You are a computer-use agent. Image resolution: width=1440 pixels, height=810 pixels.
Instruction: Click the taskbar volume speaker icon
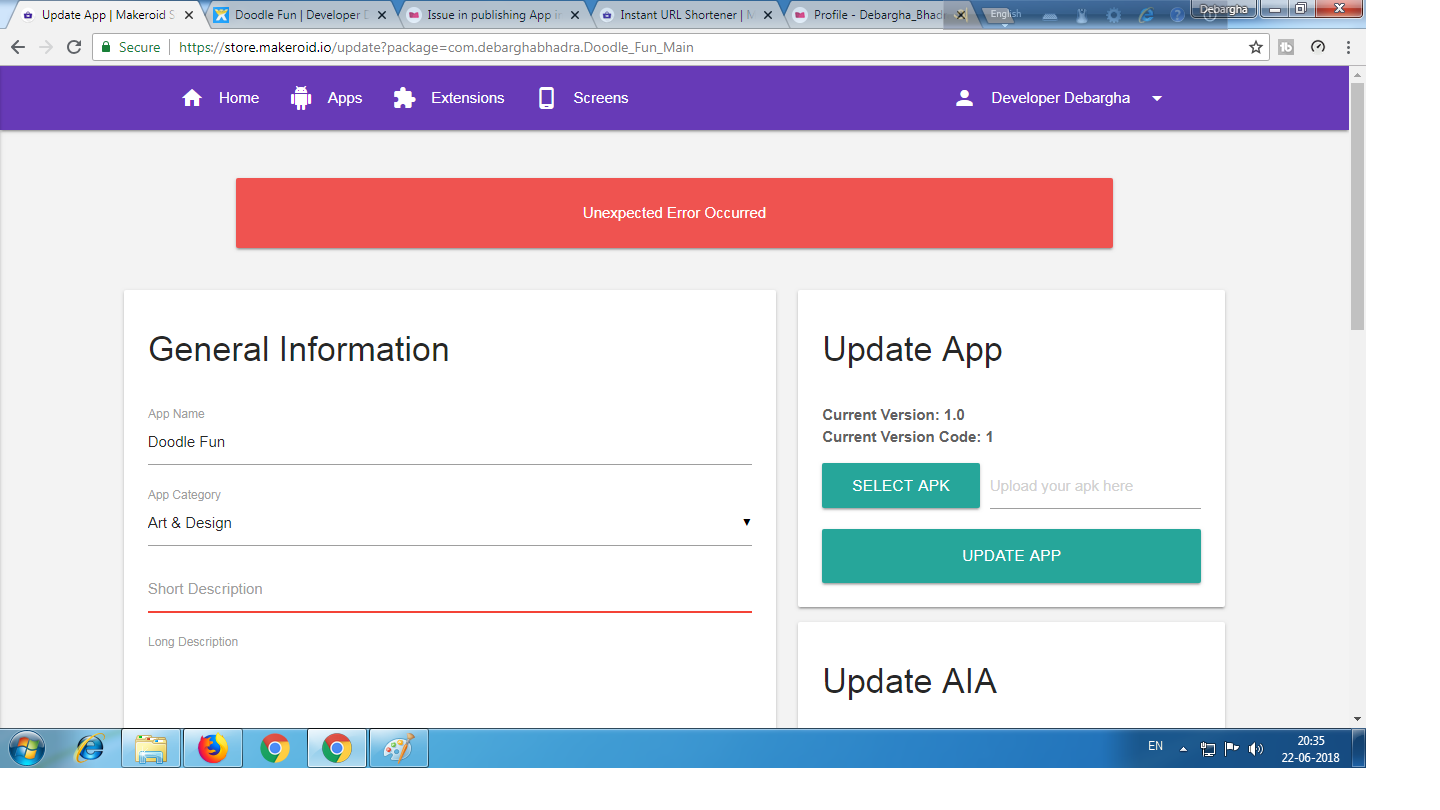tap(1255, 748)
